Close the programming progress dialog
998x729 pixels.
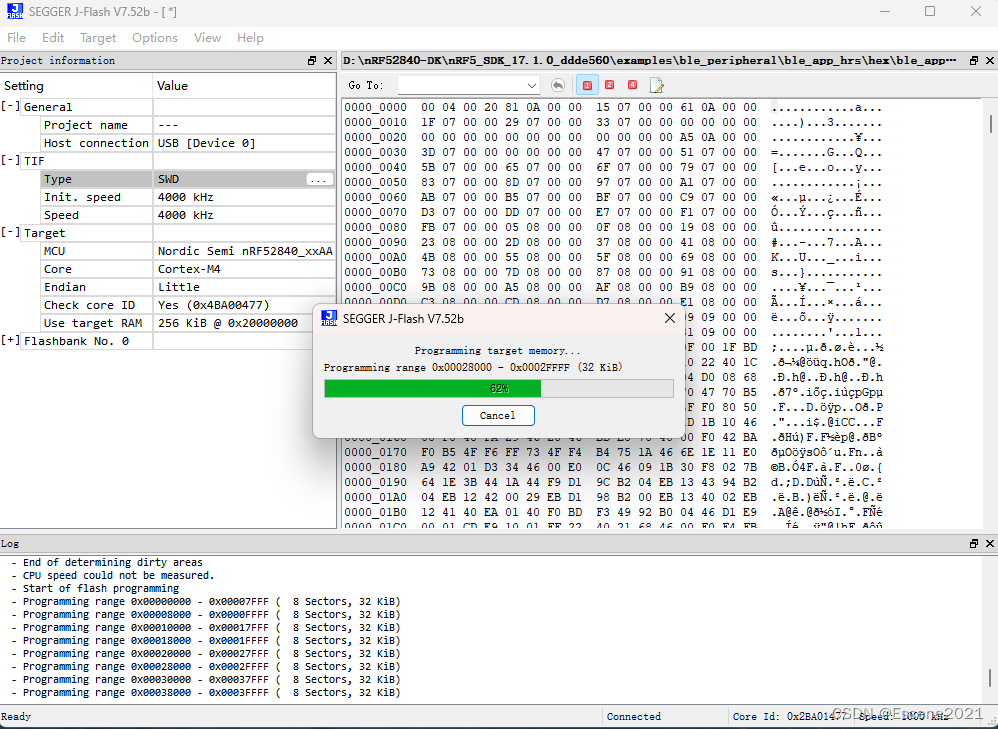670,318
